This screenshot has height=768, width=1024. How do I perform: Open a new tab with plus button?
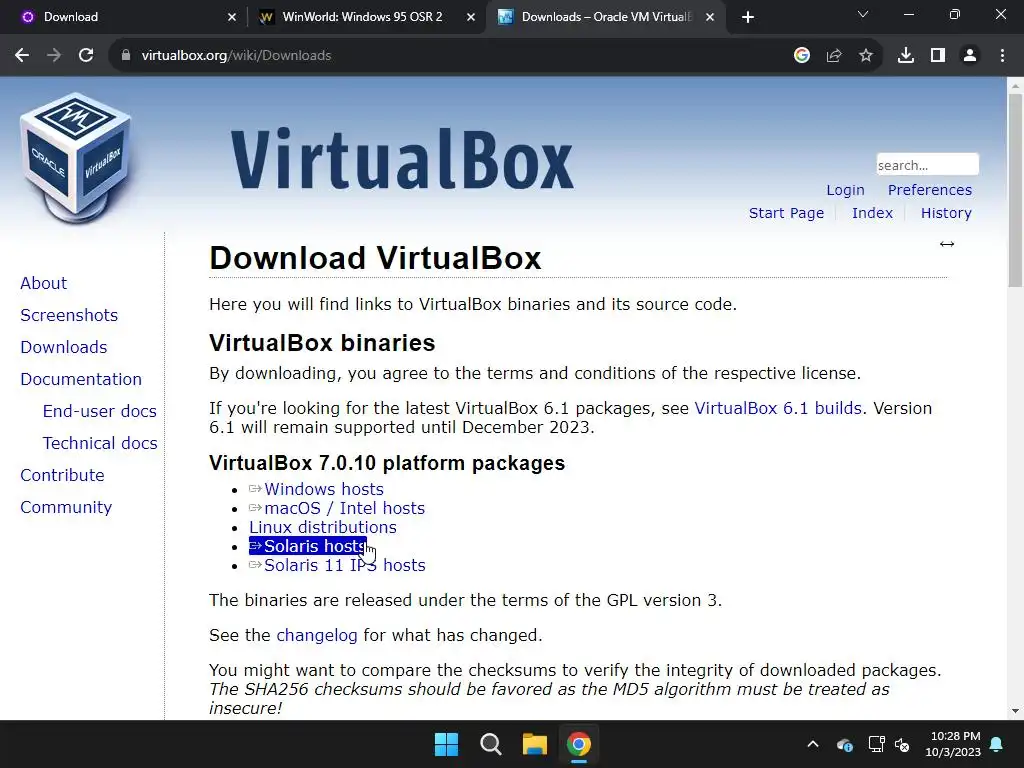(748, 17)
